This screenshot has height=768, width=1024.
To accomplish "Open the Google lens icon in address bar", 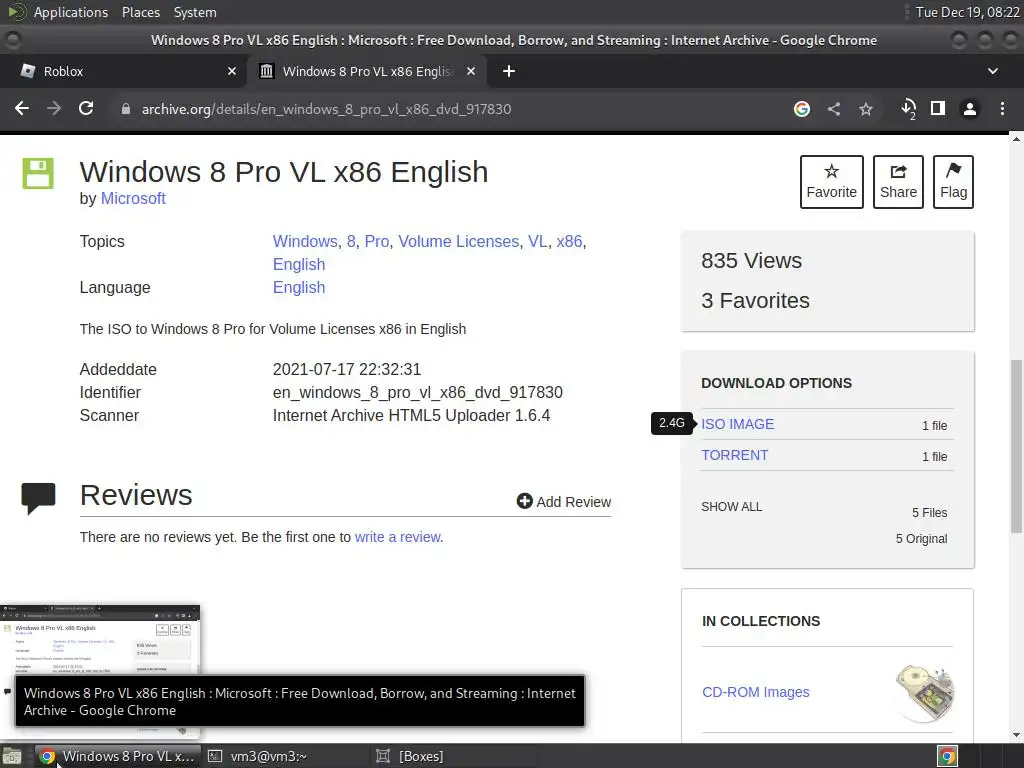I will point(801,109).
